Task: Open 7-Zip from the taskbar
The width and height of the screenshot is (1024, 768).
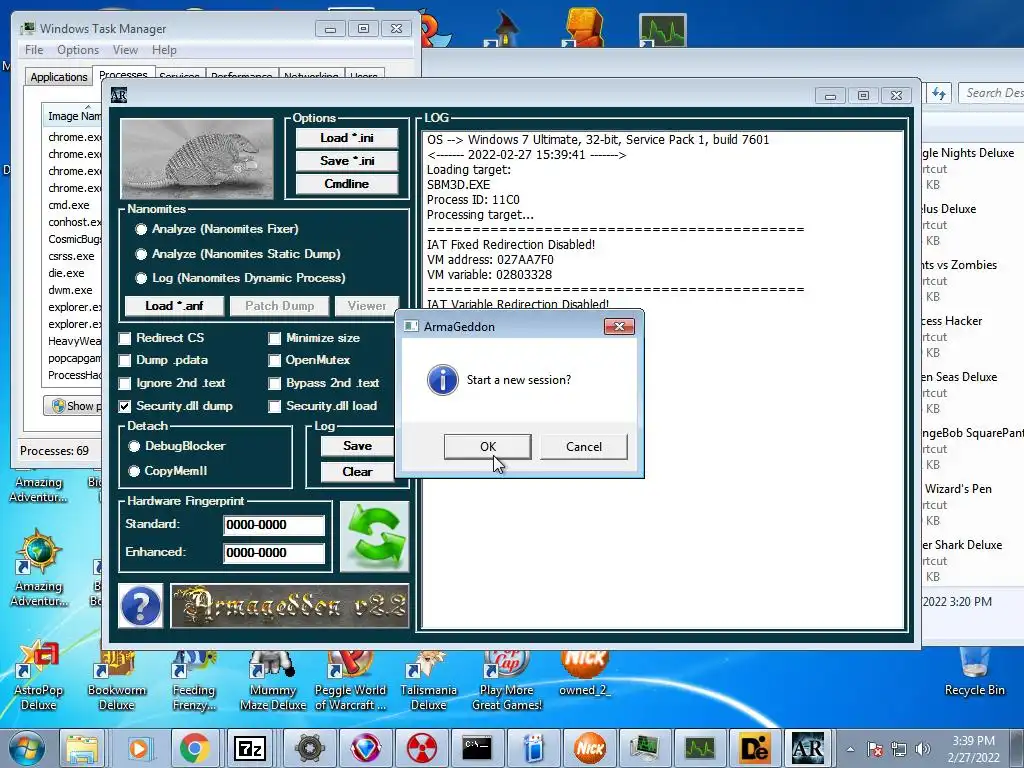Action: pos(249,748)
